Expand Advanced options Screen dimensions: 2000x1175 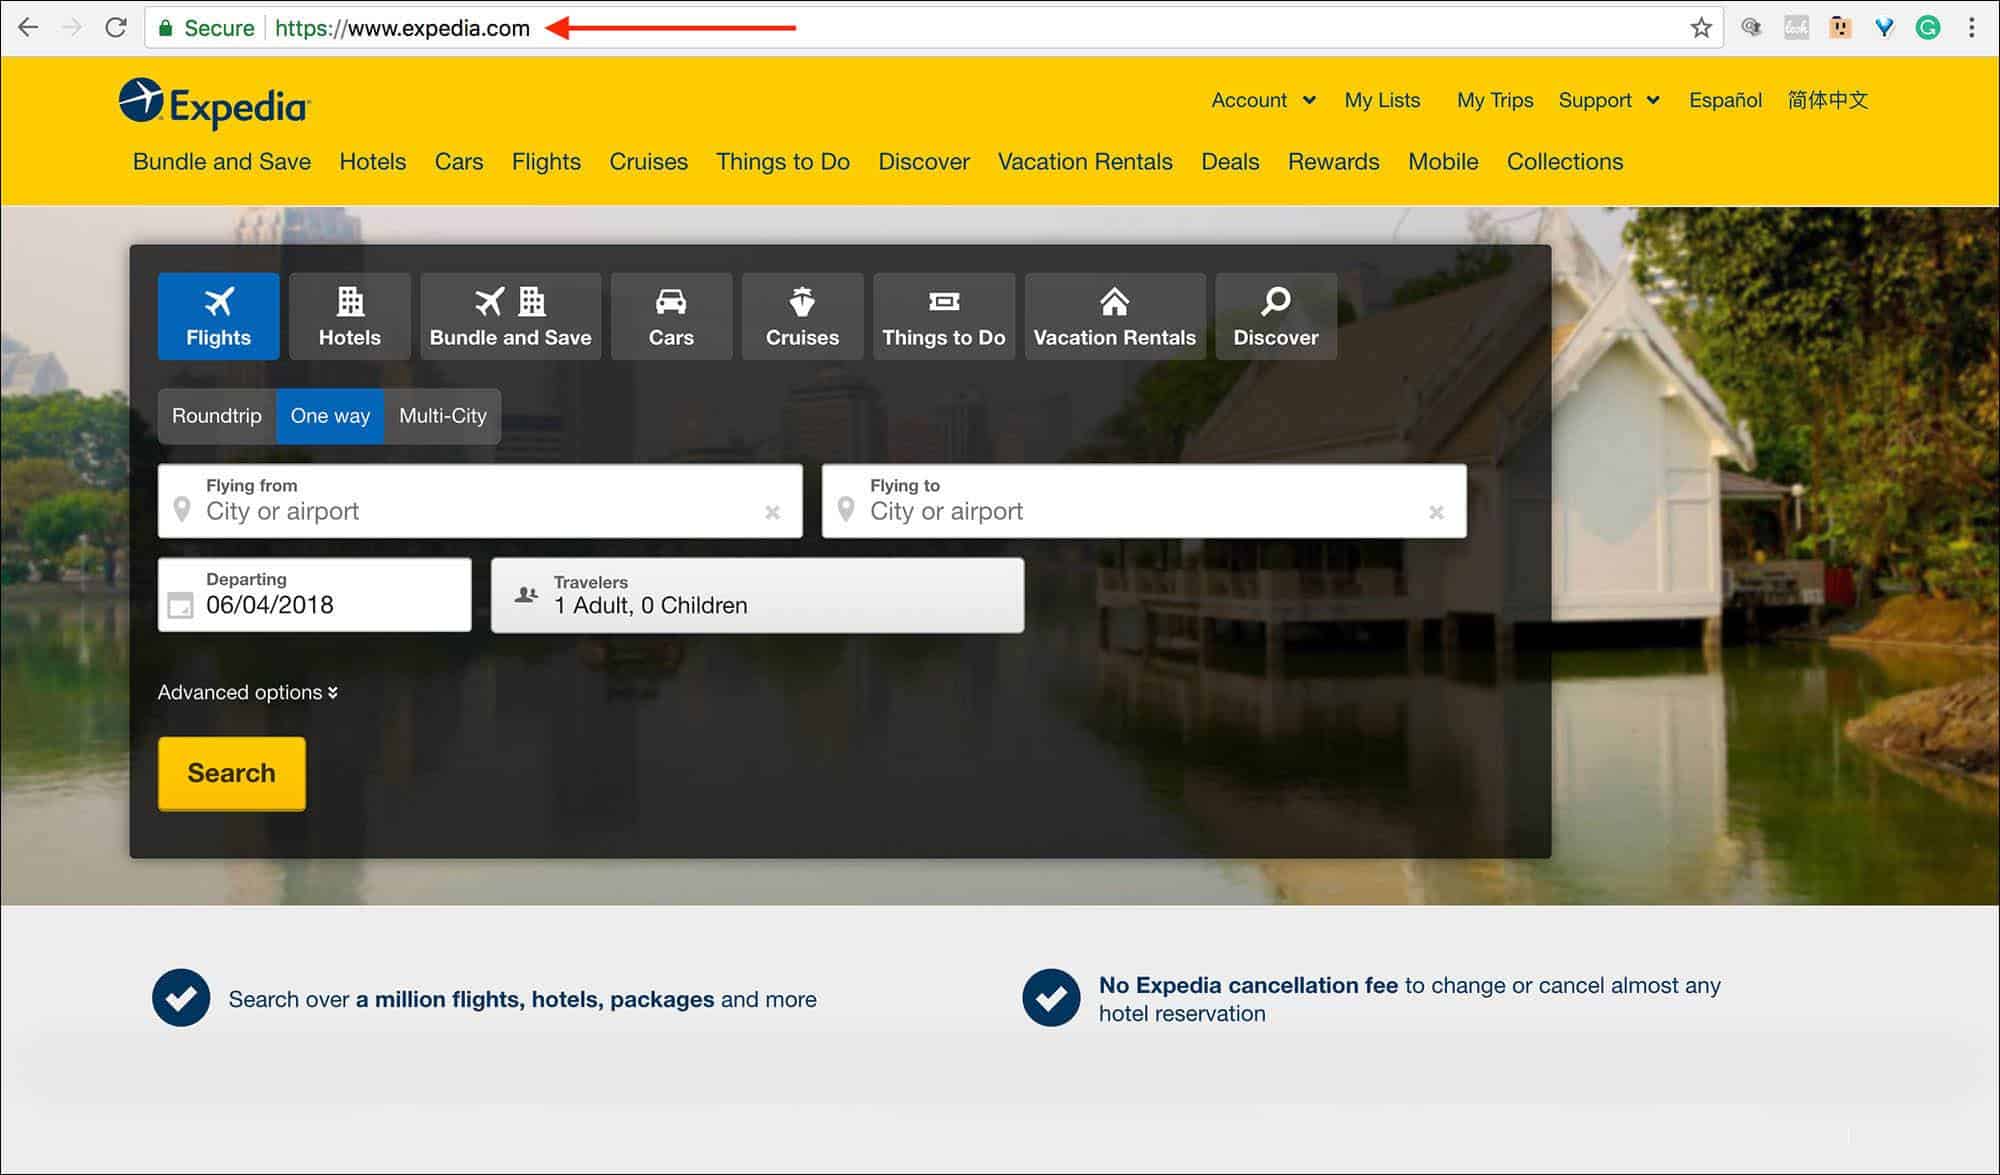pyautogui.click(x=248, y=692)
